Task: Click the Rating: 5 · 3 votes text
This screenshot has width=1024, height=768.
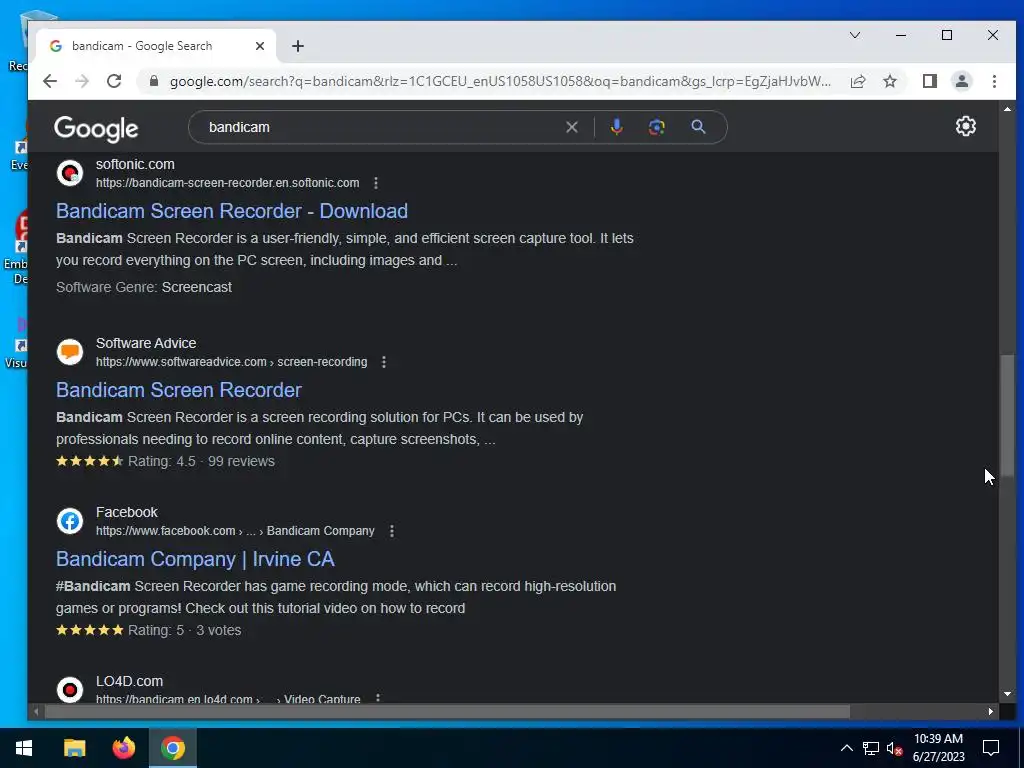Action: (184, 630)
